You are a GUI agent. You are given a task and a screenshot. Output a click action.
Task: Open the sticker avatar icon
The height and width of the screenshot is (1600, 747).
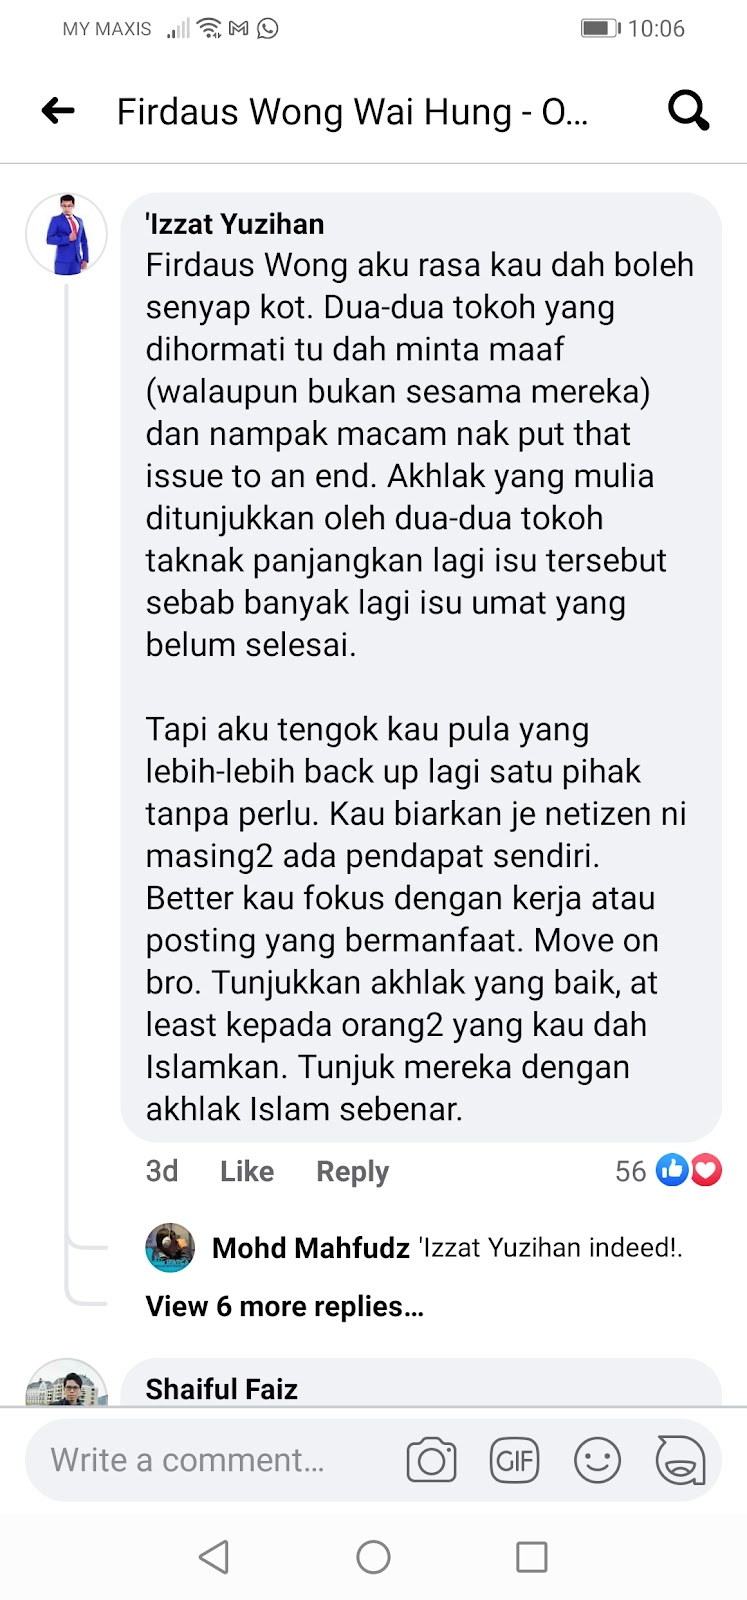click(x=680, y=1461)
